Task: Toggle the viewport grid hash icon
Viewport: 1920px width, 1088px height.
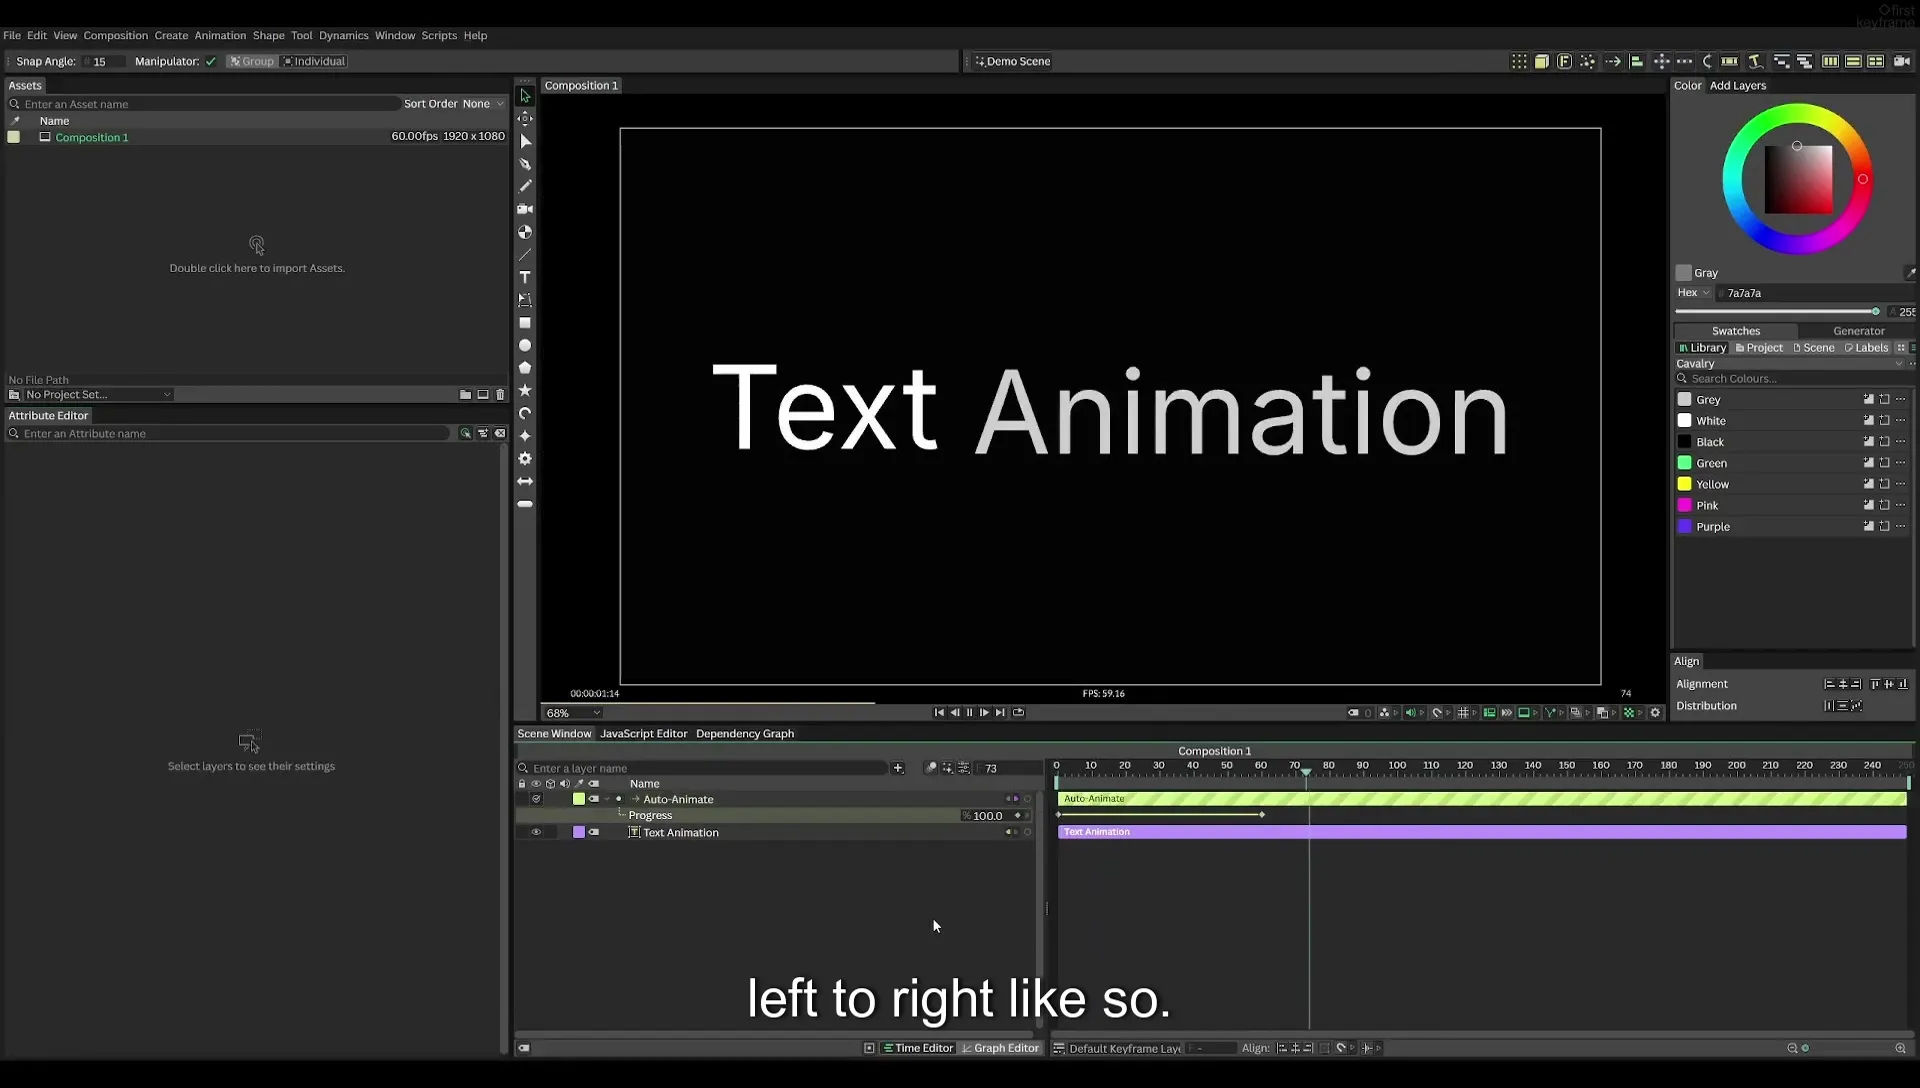Action: (x=1463, y=713)
